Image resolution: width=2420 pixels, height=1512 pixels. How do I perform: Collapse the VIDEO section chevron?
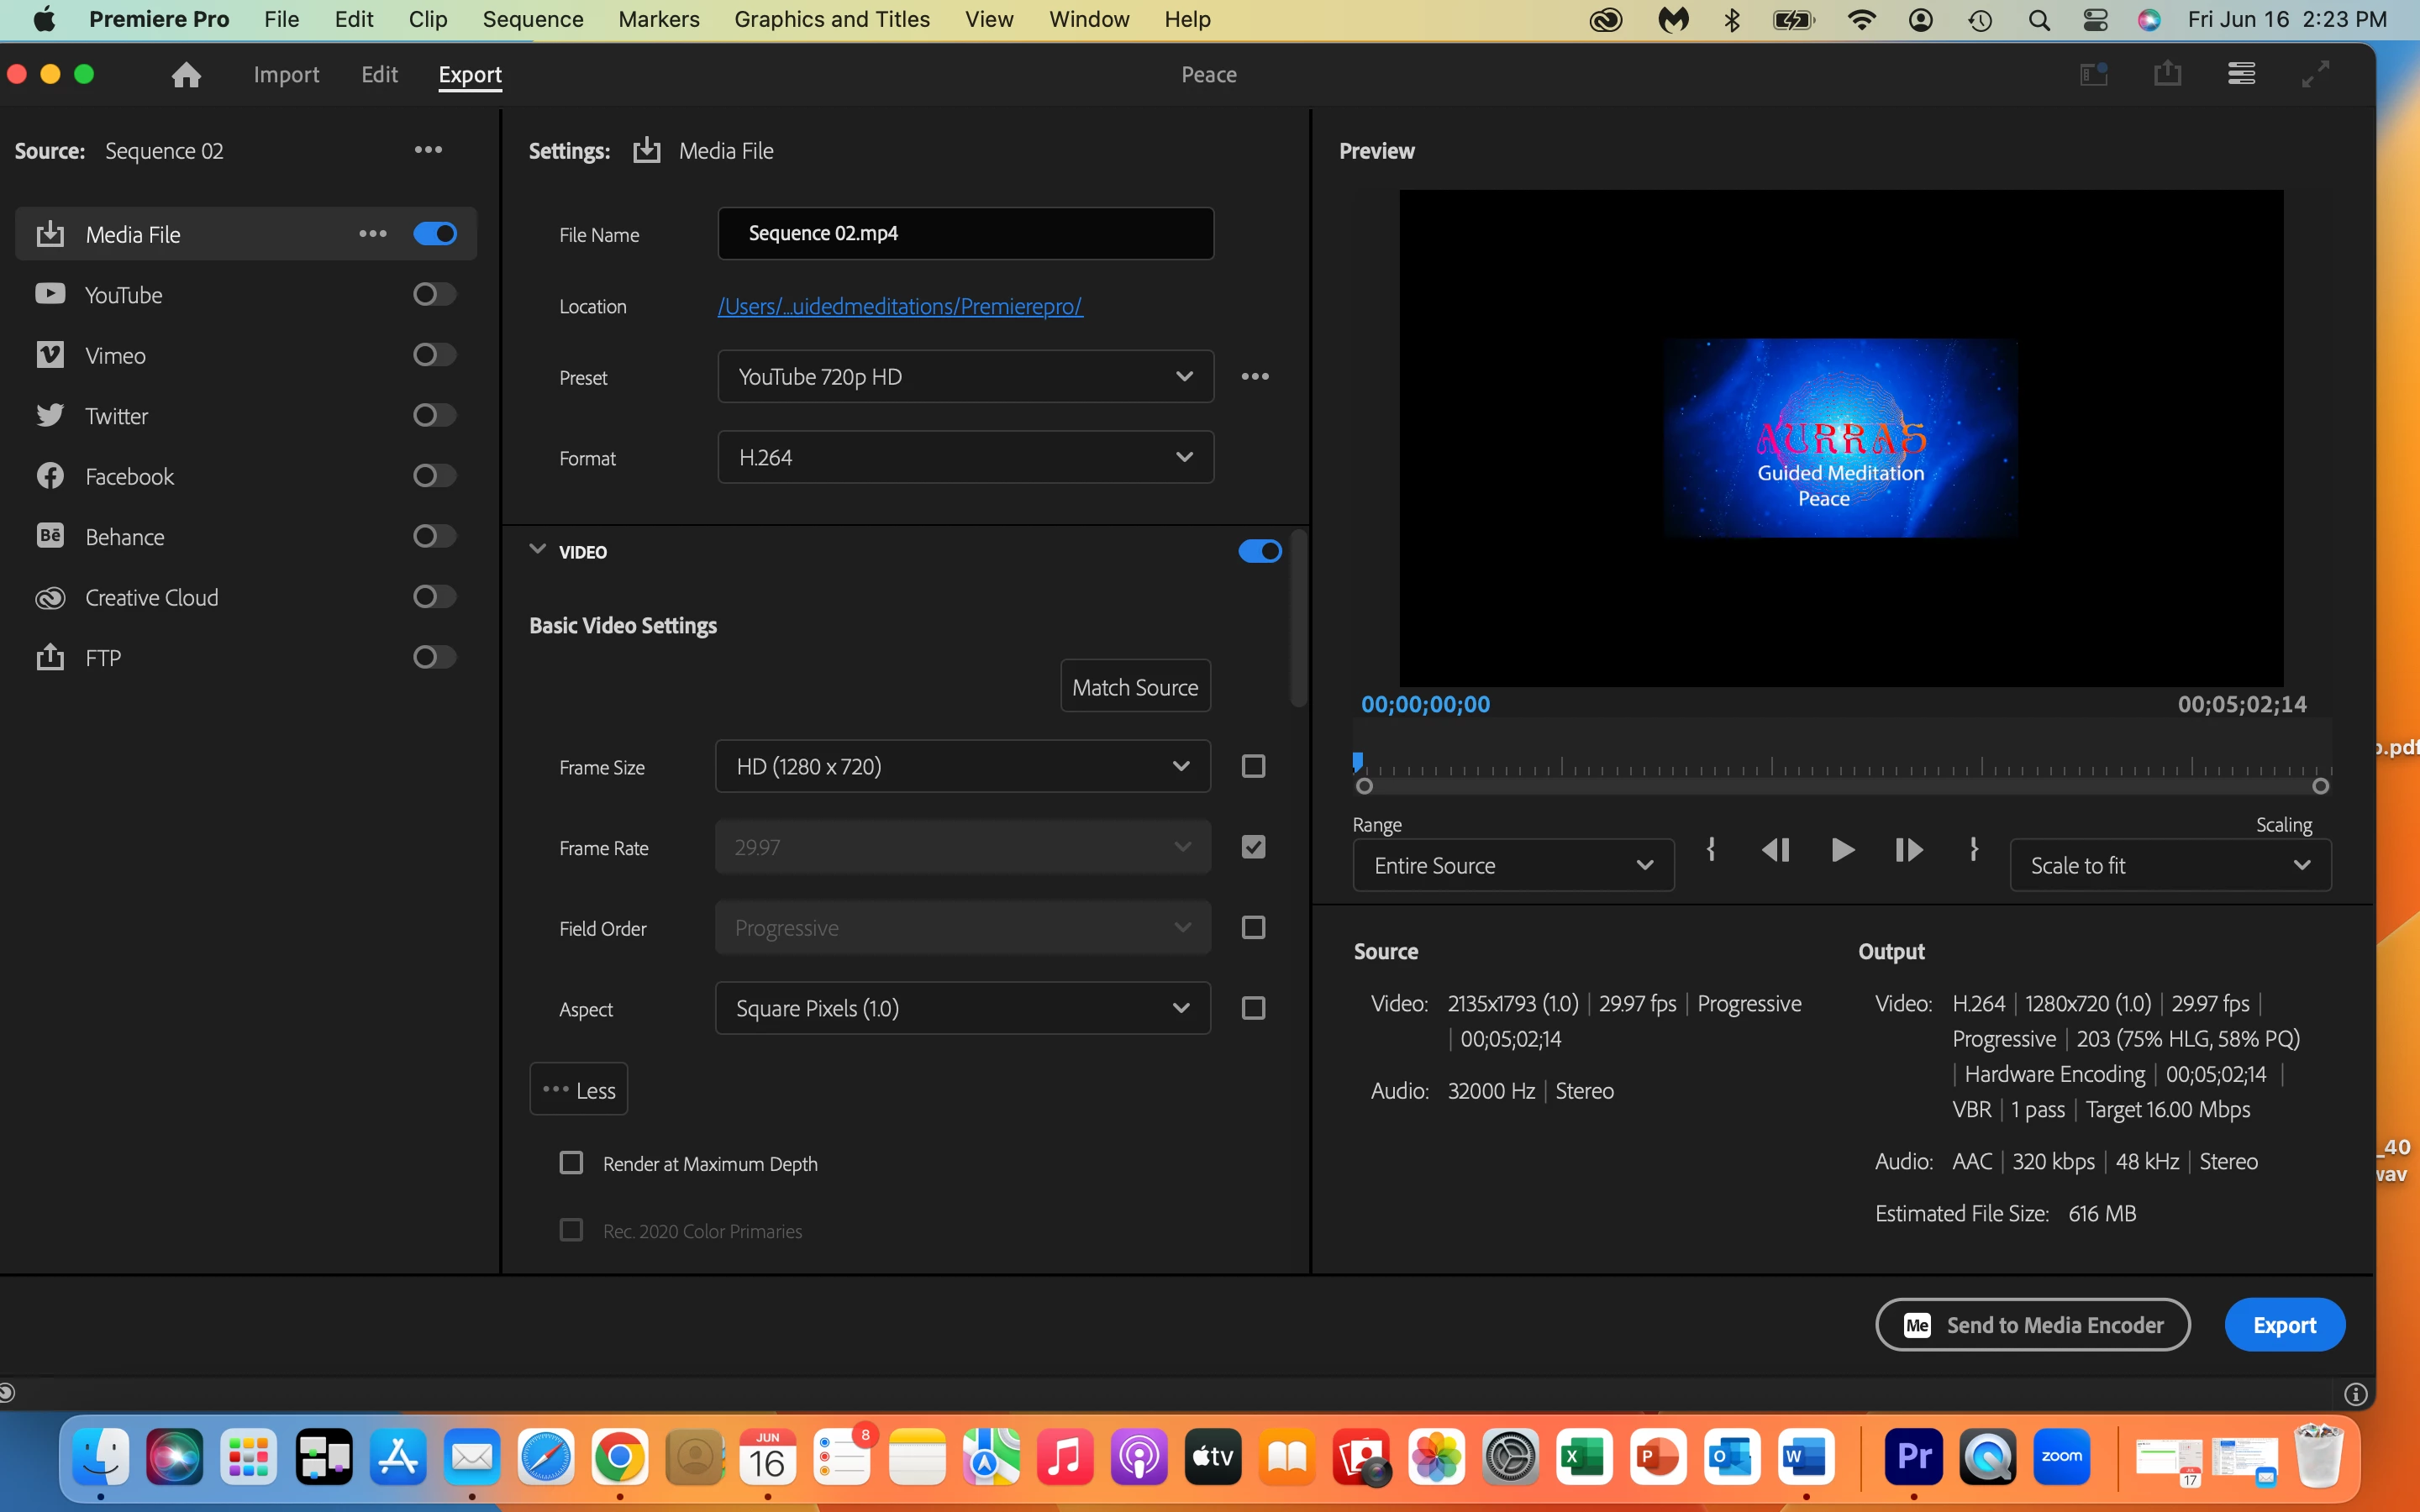pyautogui.click(x=537, y=550)
